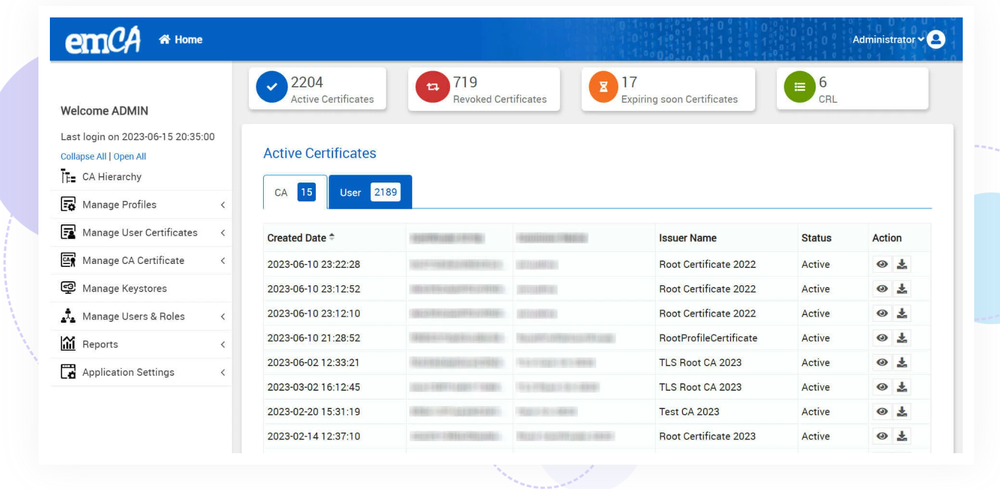Click Active status in Test CA 2023 row
Viewport: 1000px width, 489px height.
816,412
